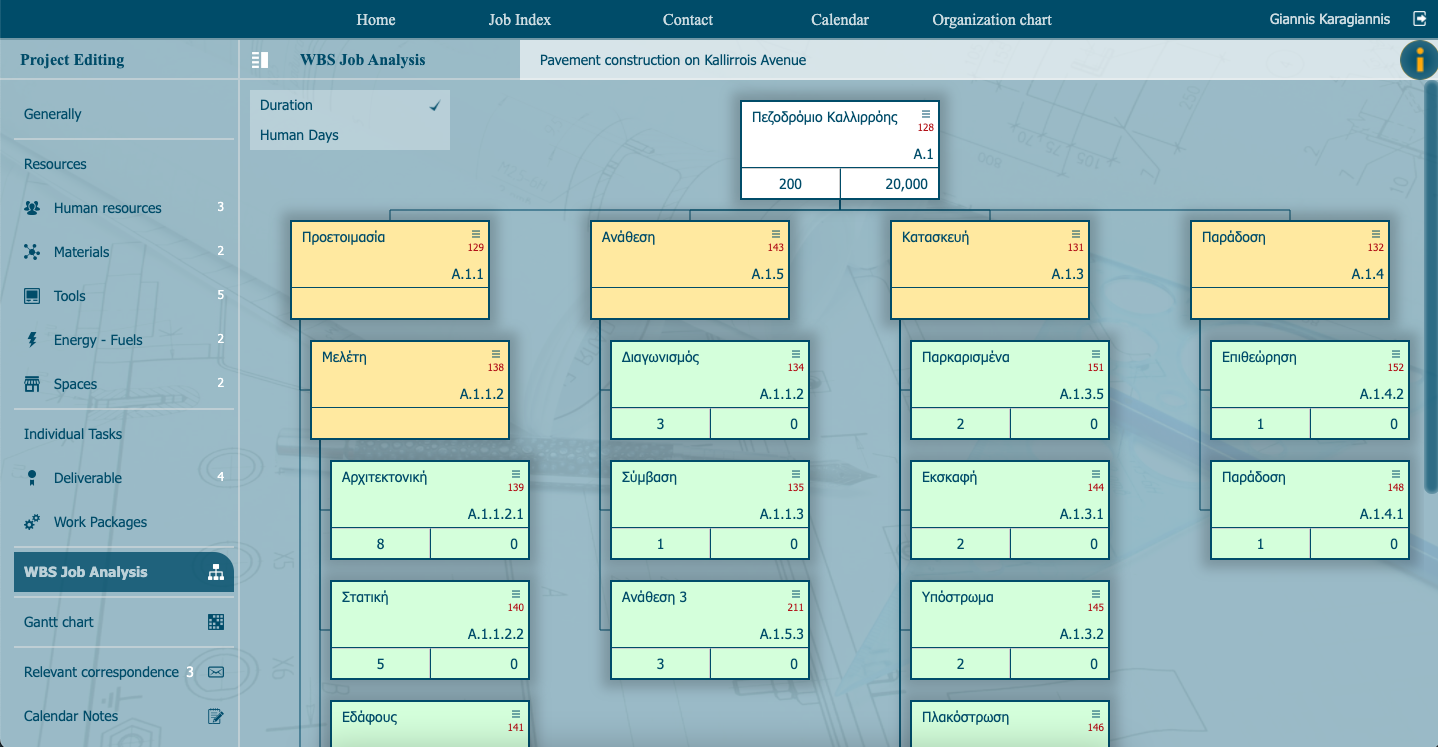Click the A.1.5.3 code on Ανάθεση 3
Viewport: 1438px width, 747px height.
[782, 634]
